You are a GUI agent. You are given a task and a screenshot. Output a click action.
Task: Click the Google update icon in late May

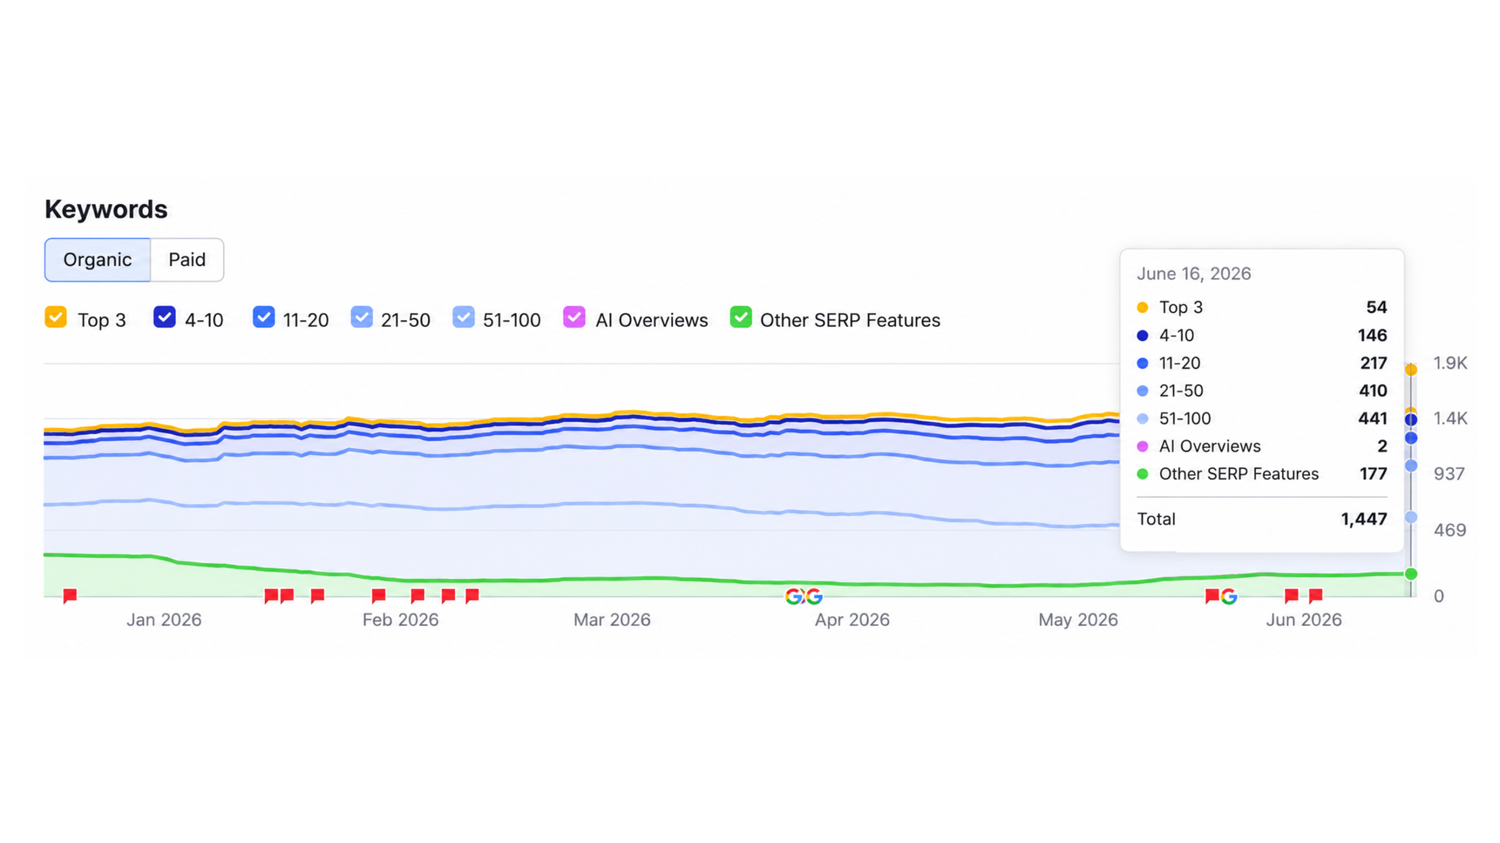[x=1229, y=596]
